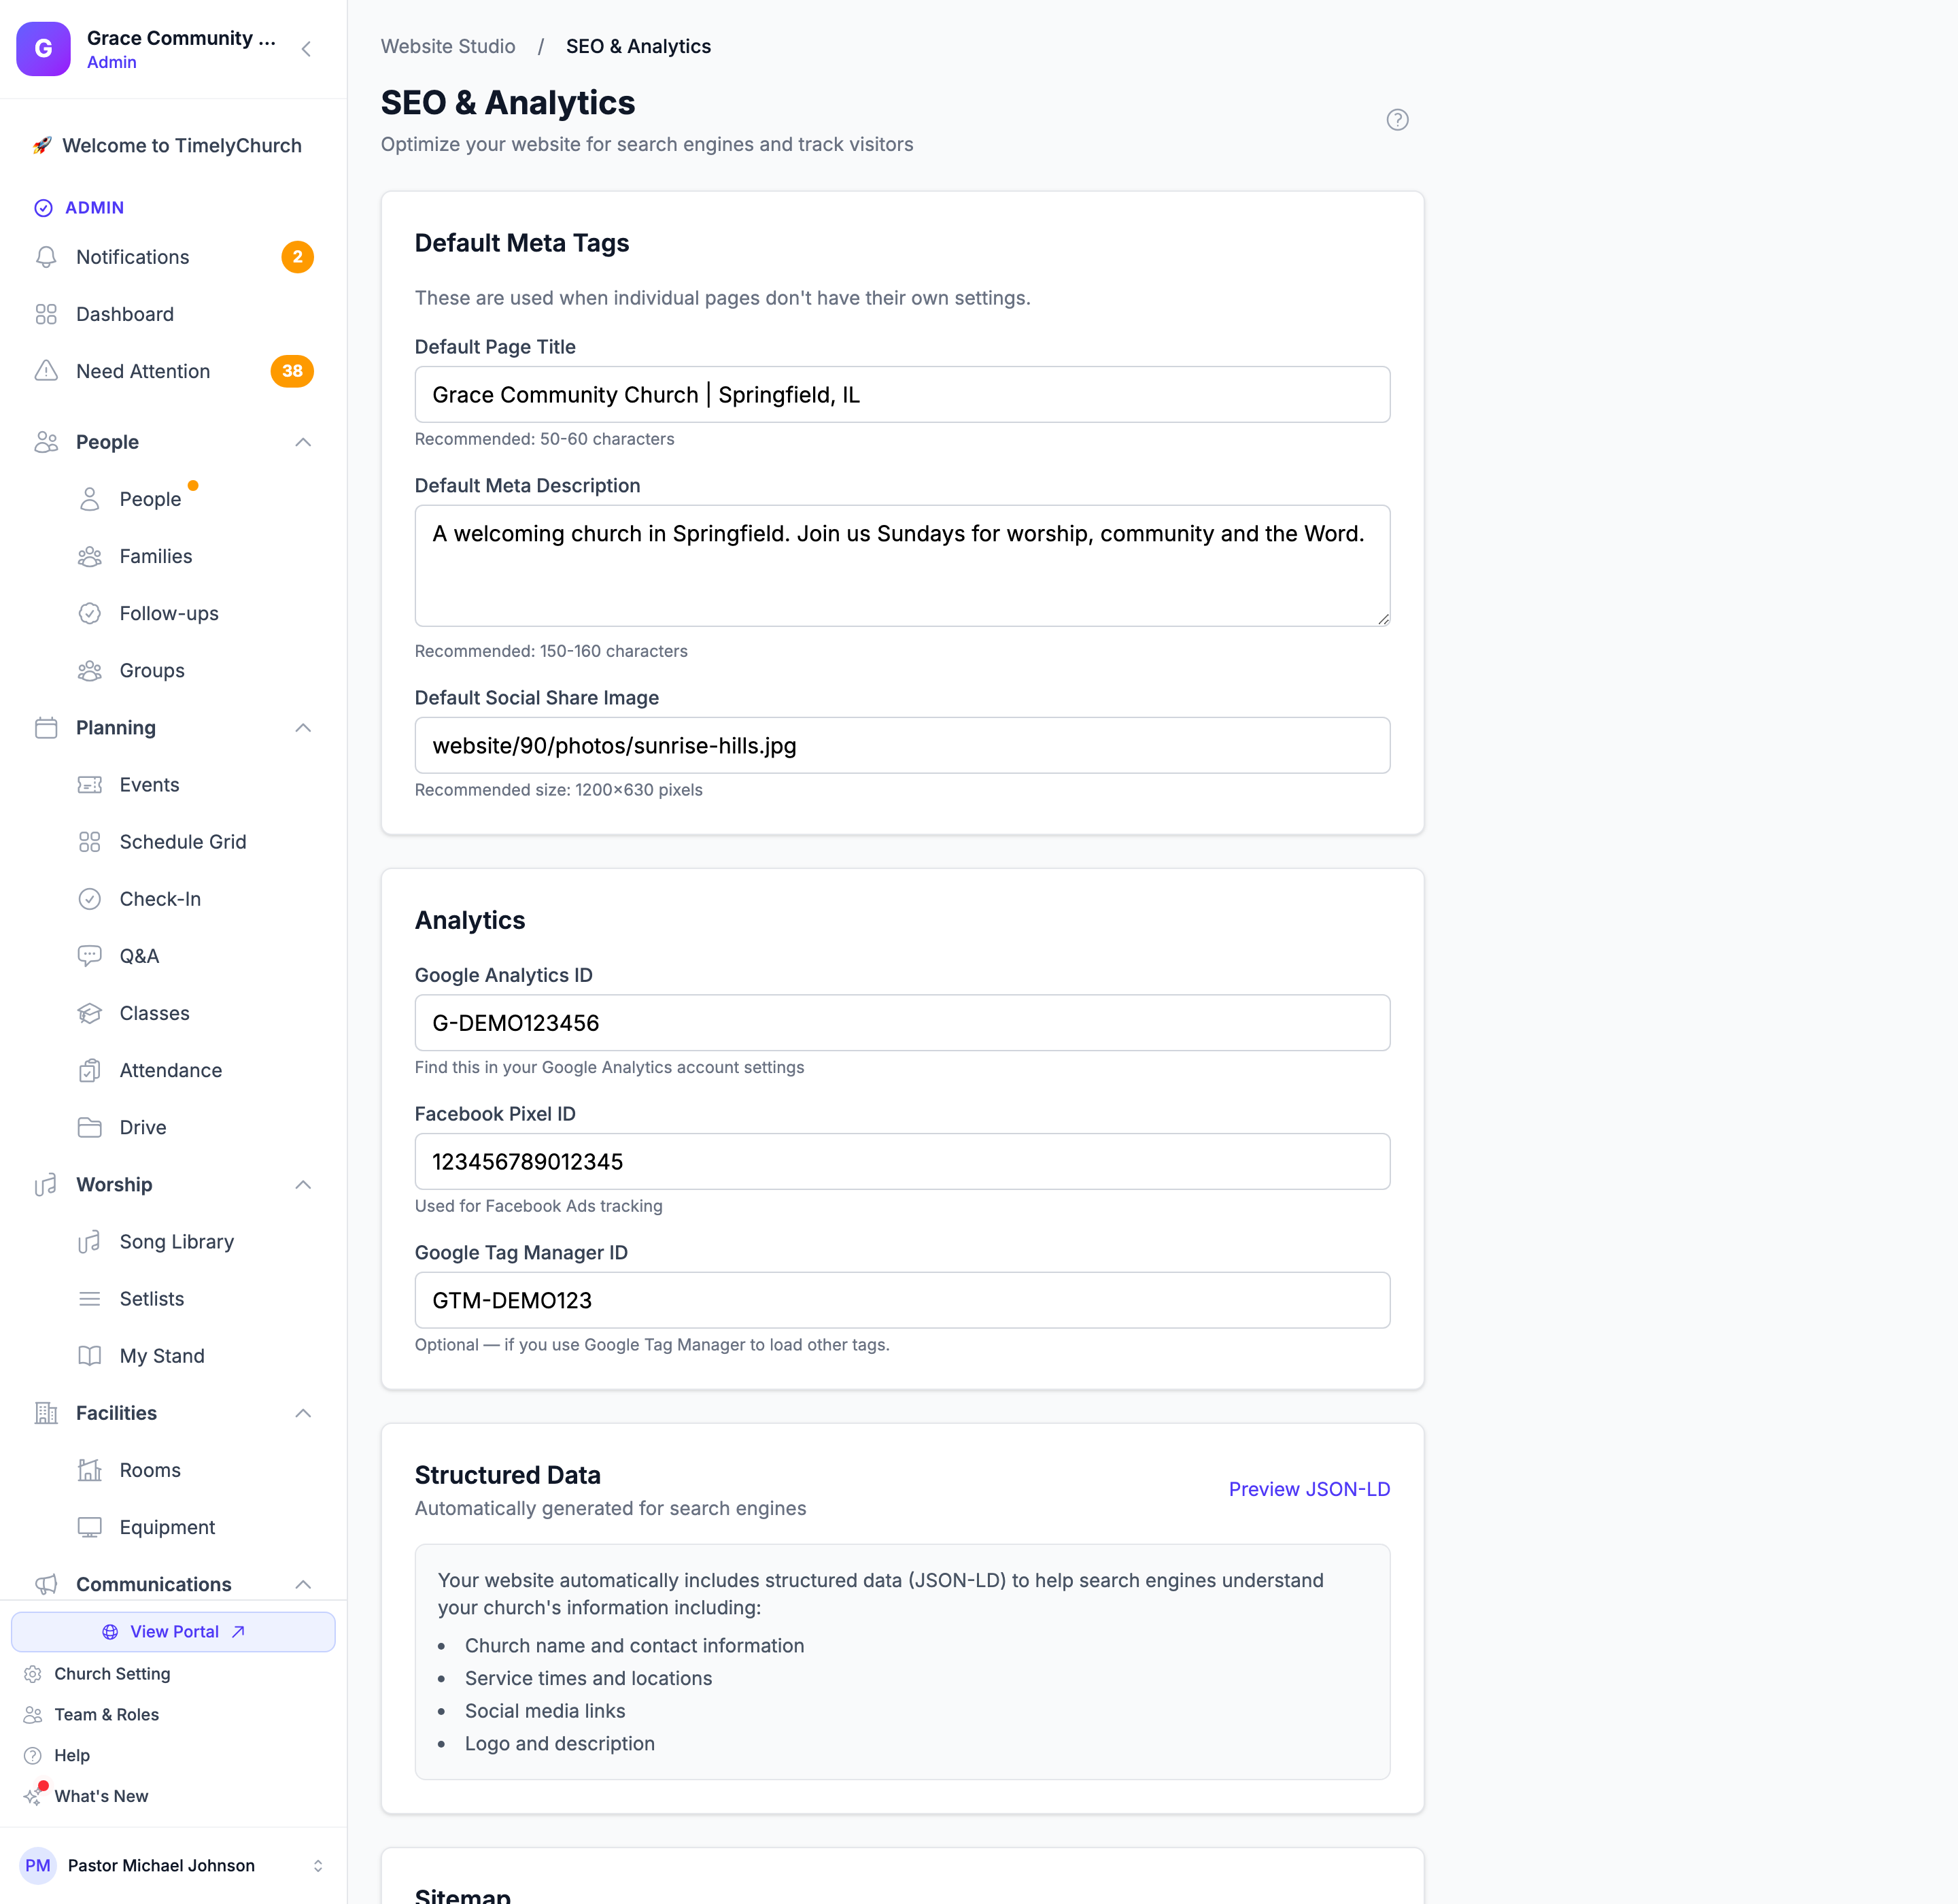Click Preview JSON-LD link
The image size is (1958, 1904).
pyautogui.click(x=1309, y=1489)
